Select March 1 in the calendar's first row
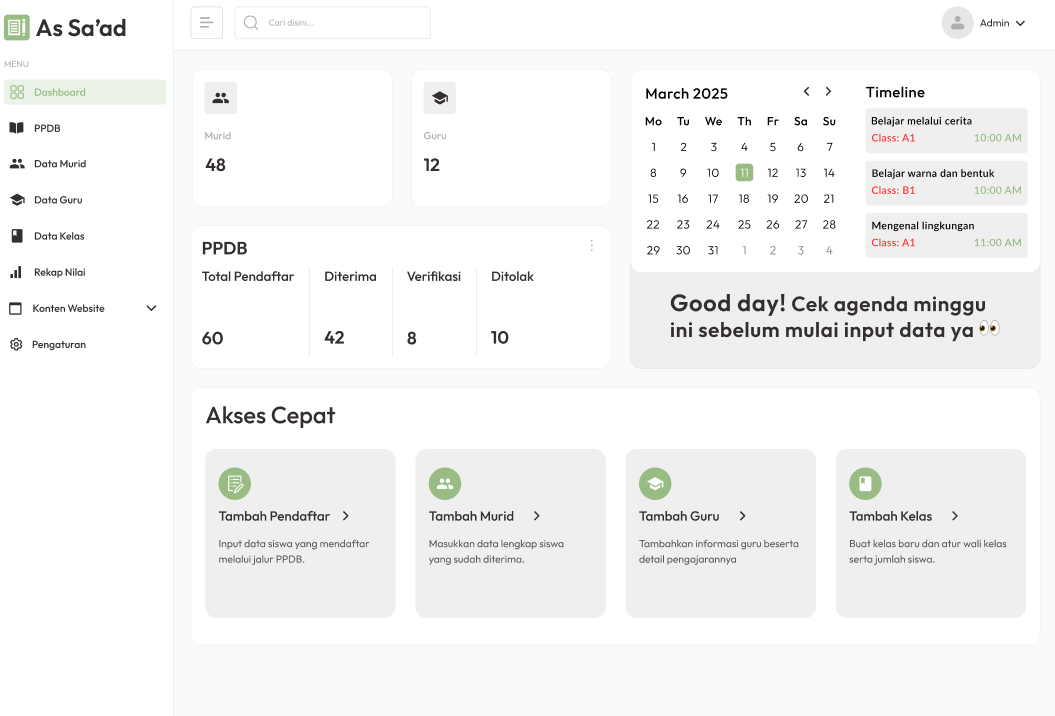The image size is (1055, 716). (x=653, y=147)
